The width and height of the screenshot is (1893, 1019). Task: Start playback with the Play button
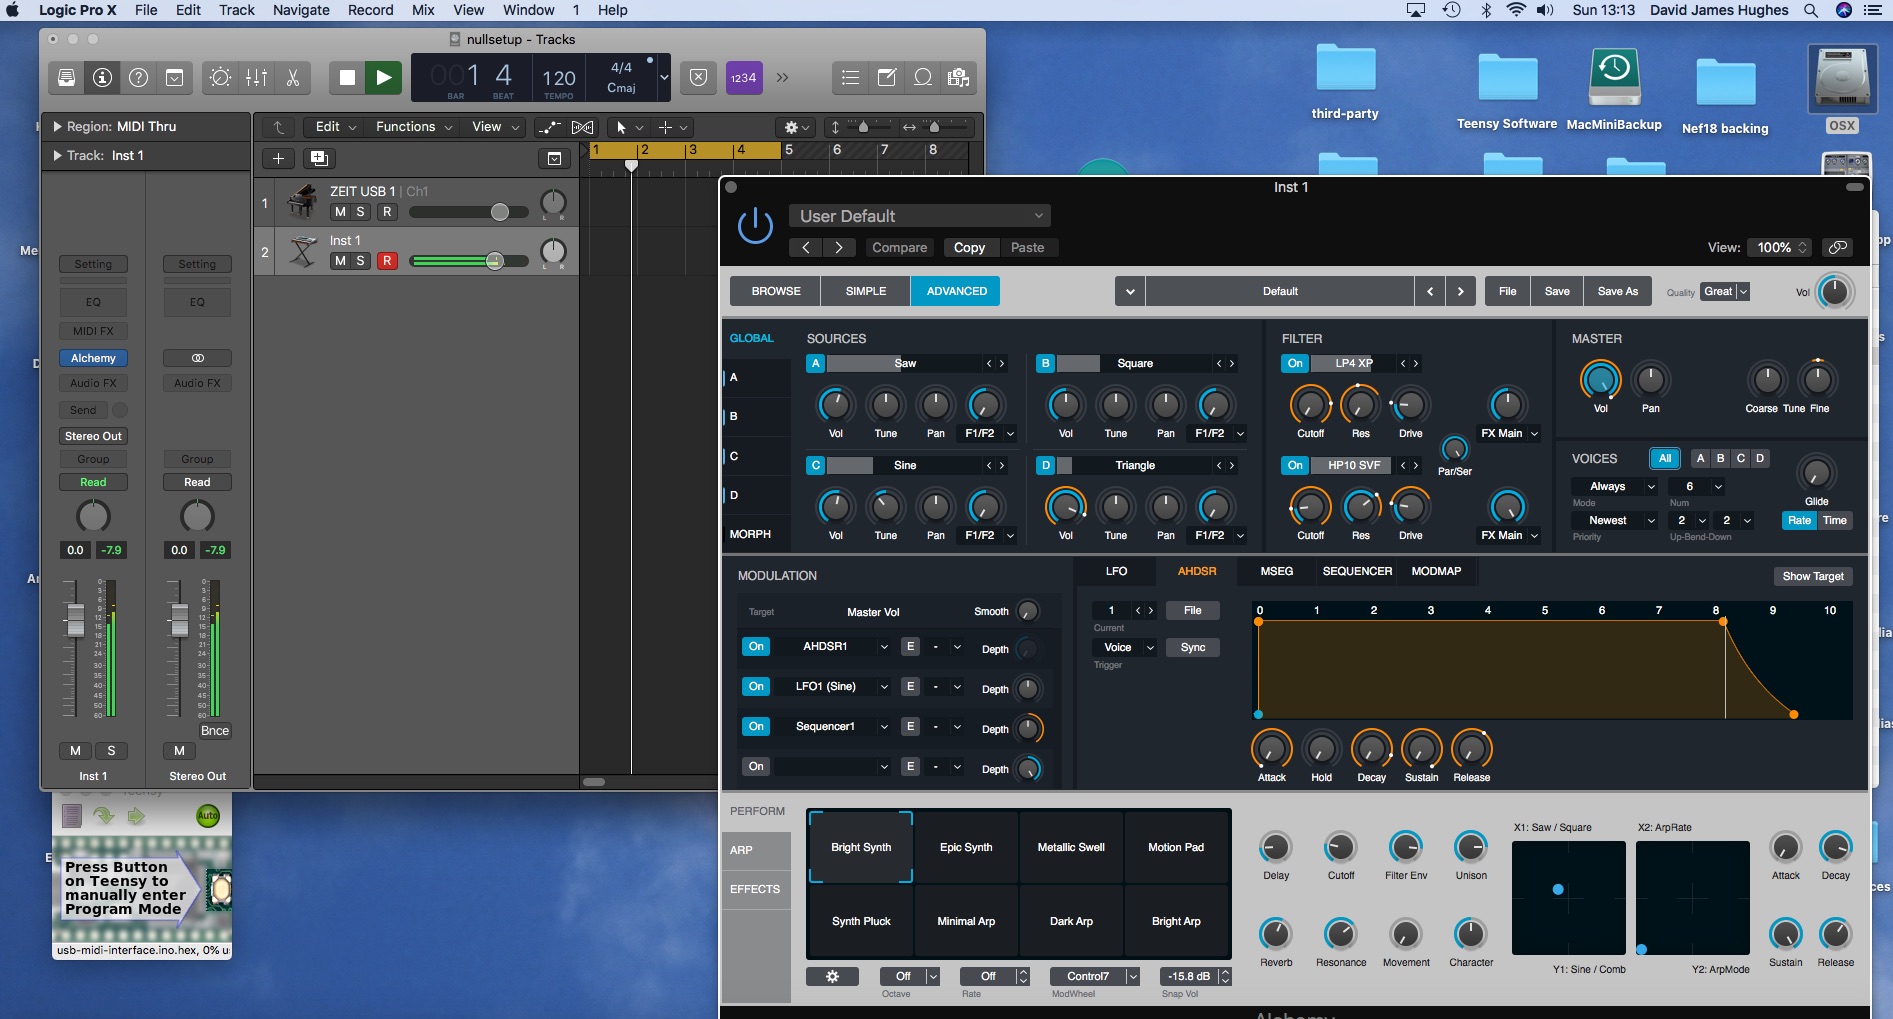[383, 78]
